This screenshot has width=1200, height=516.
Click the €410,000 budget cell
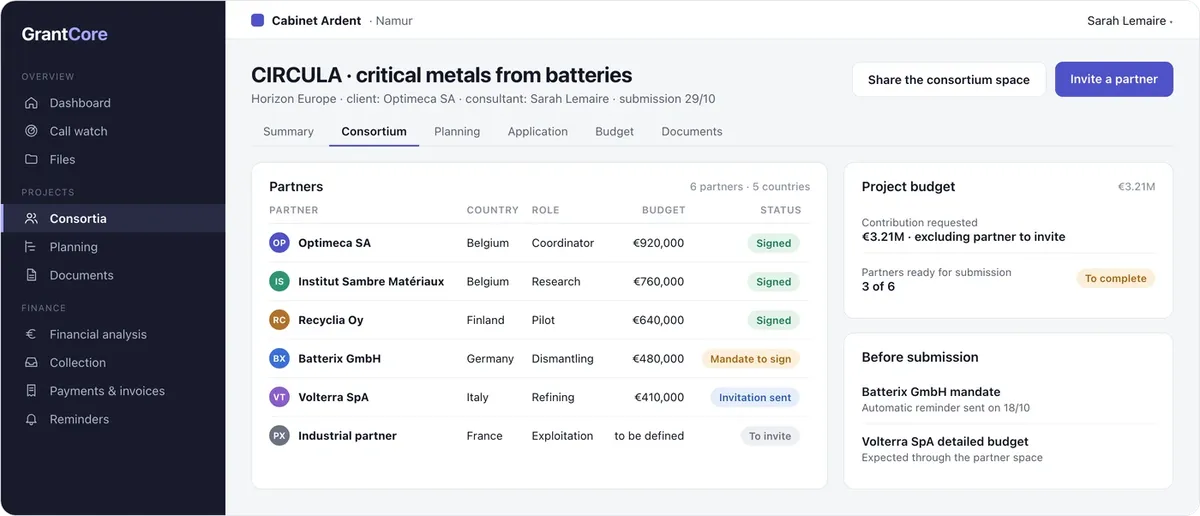[659, 397]
